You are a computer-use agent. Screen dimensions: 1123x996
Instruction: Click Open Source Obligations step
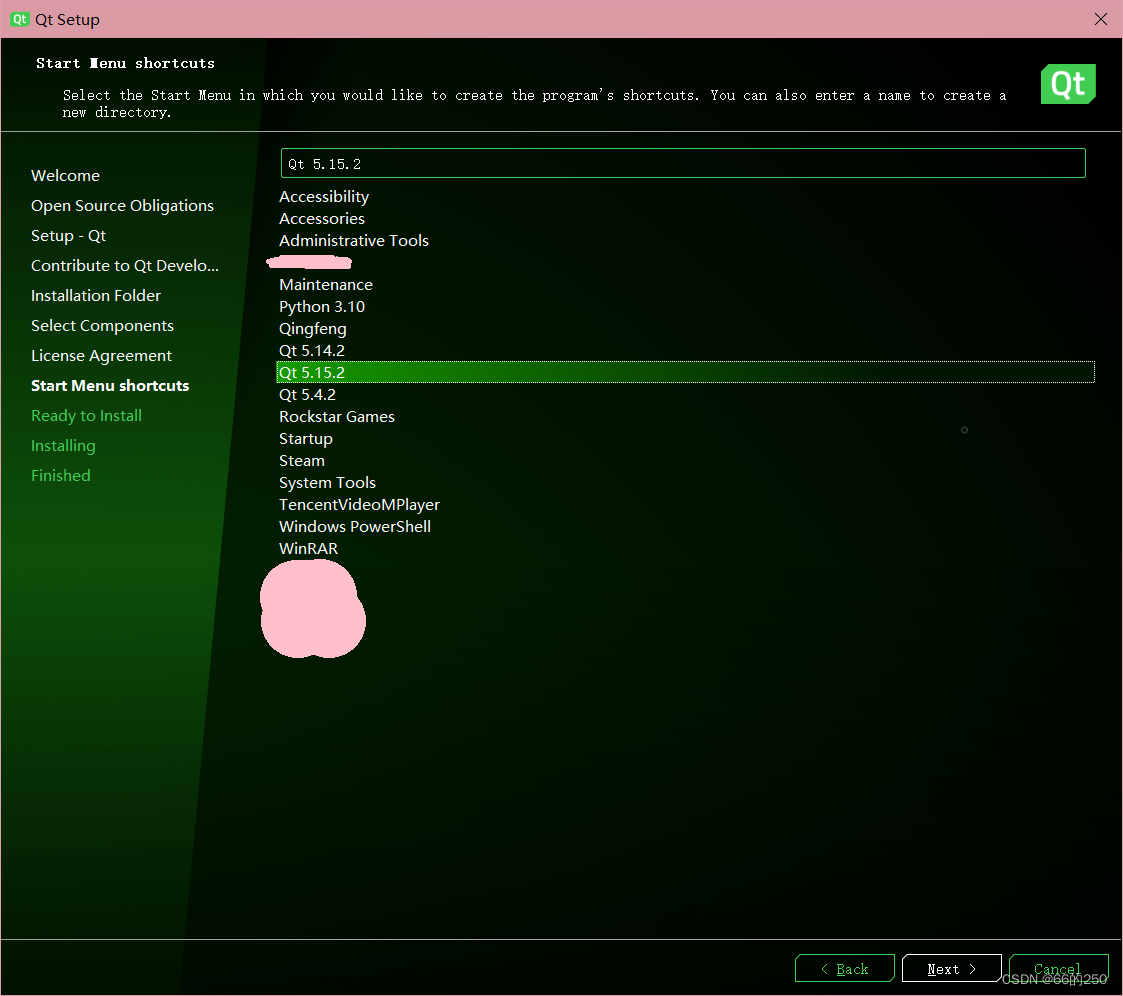tap(122, 206)
